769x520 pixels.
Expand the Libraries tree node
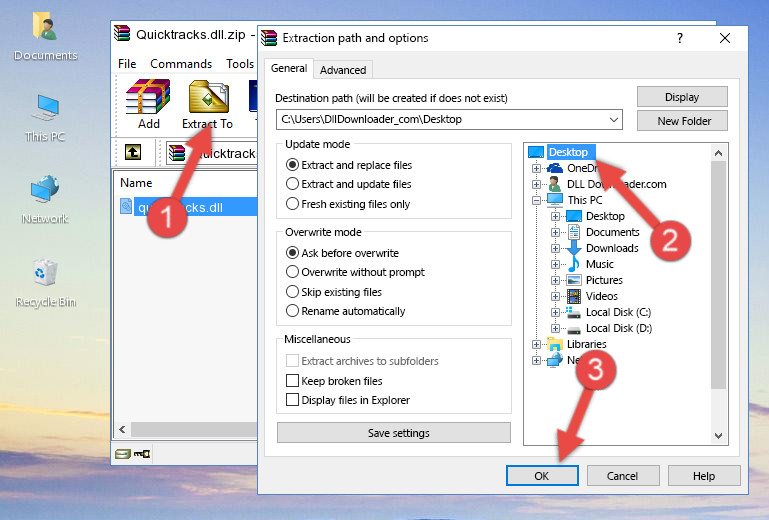[x=536, y=344]
